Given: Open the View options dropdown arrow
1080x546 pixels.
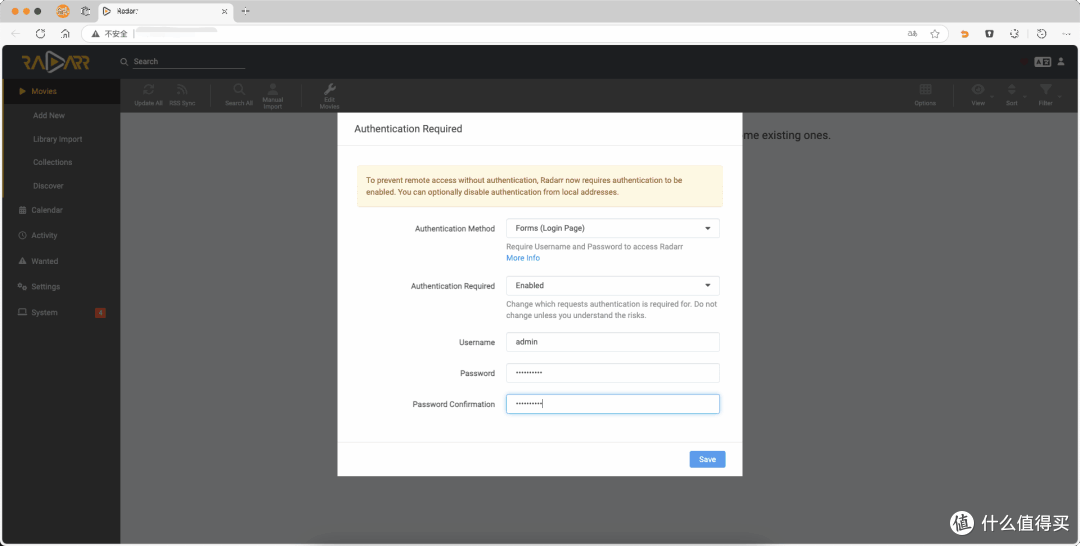Looking at the screenshot, I should pyautogui.click(x=990, y=96).
